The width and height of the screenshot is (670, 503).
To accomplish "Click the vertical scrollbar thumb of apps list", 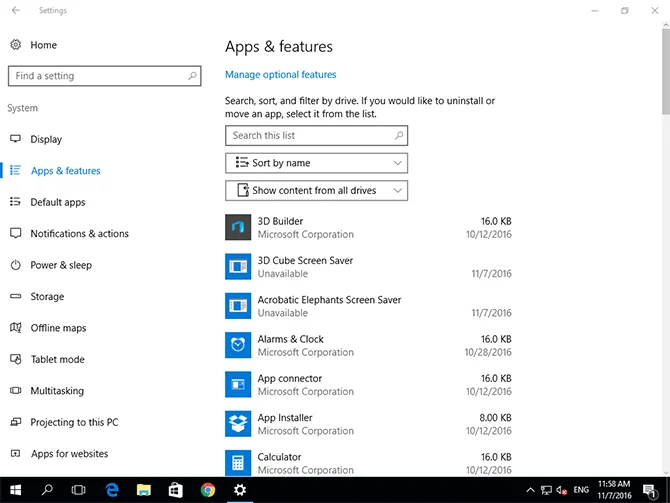I will click(666, 71).
